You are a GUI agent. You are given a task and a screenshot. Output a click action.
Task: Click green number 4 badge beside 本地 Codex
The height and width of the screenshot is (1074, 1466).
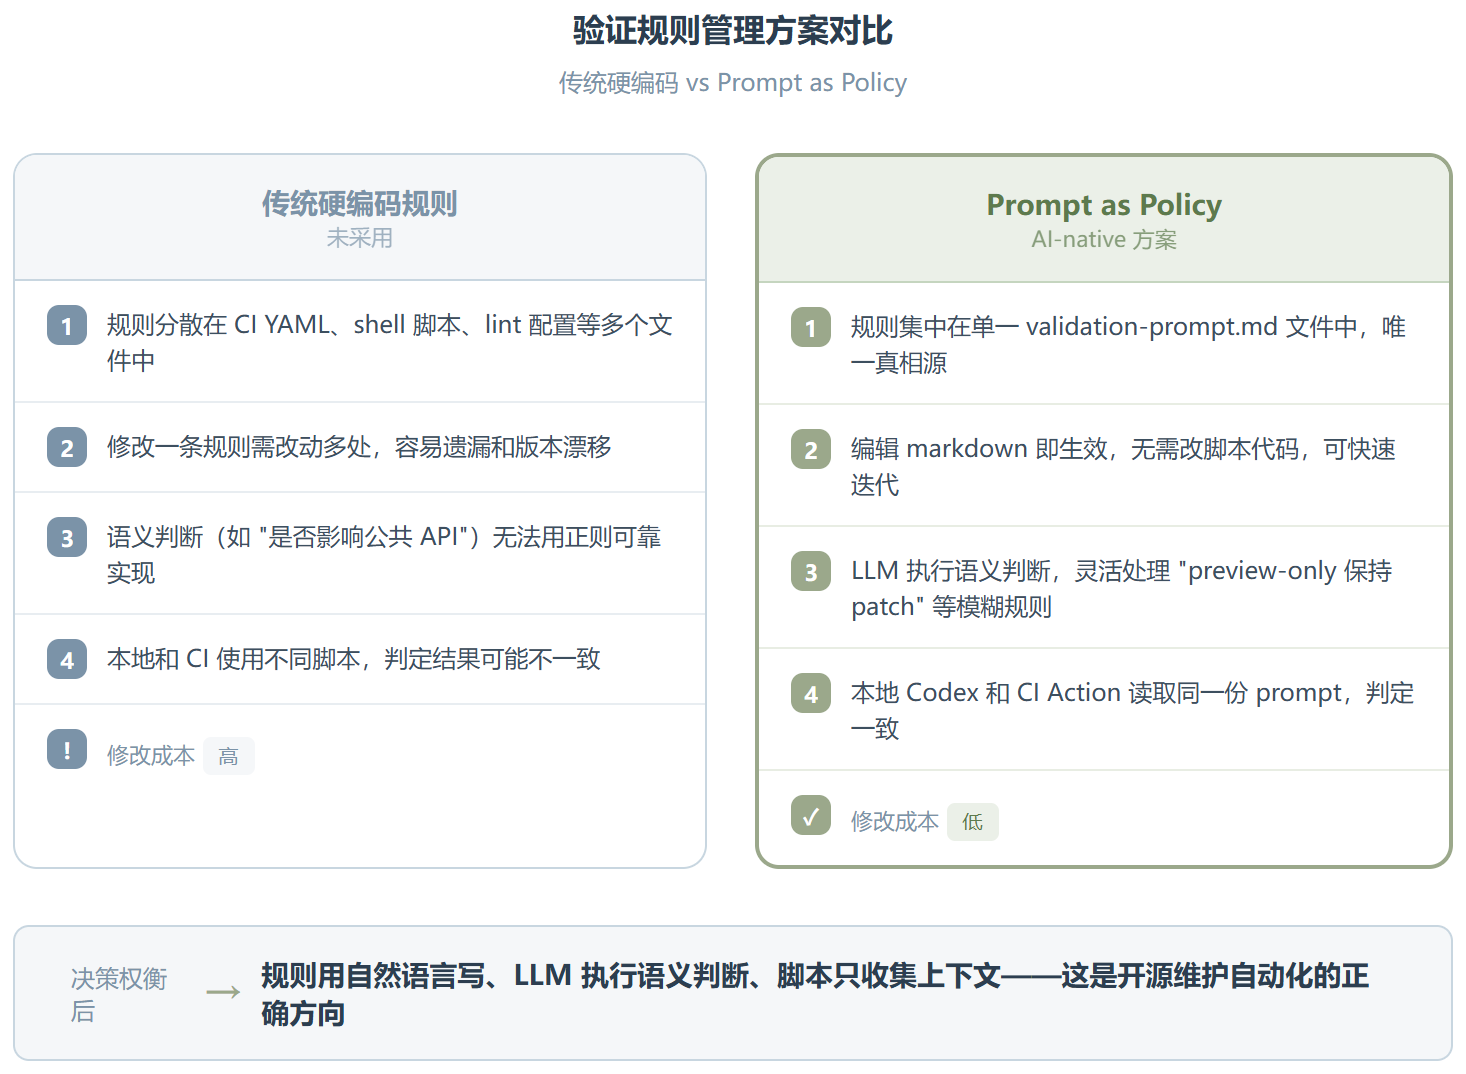(811, 693)
